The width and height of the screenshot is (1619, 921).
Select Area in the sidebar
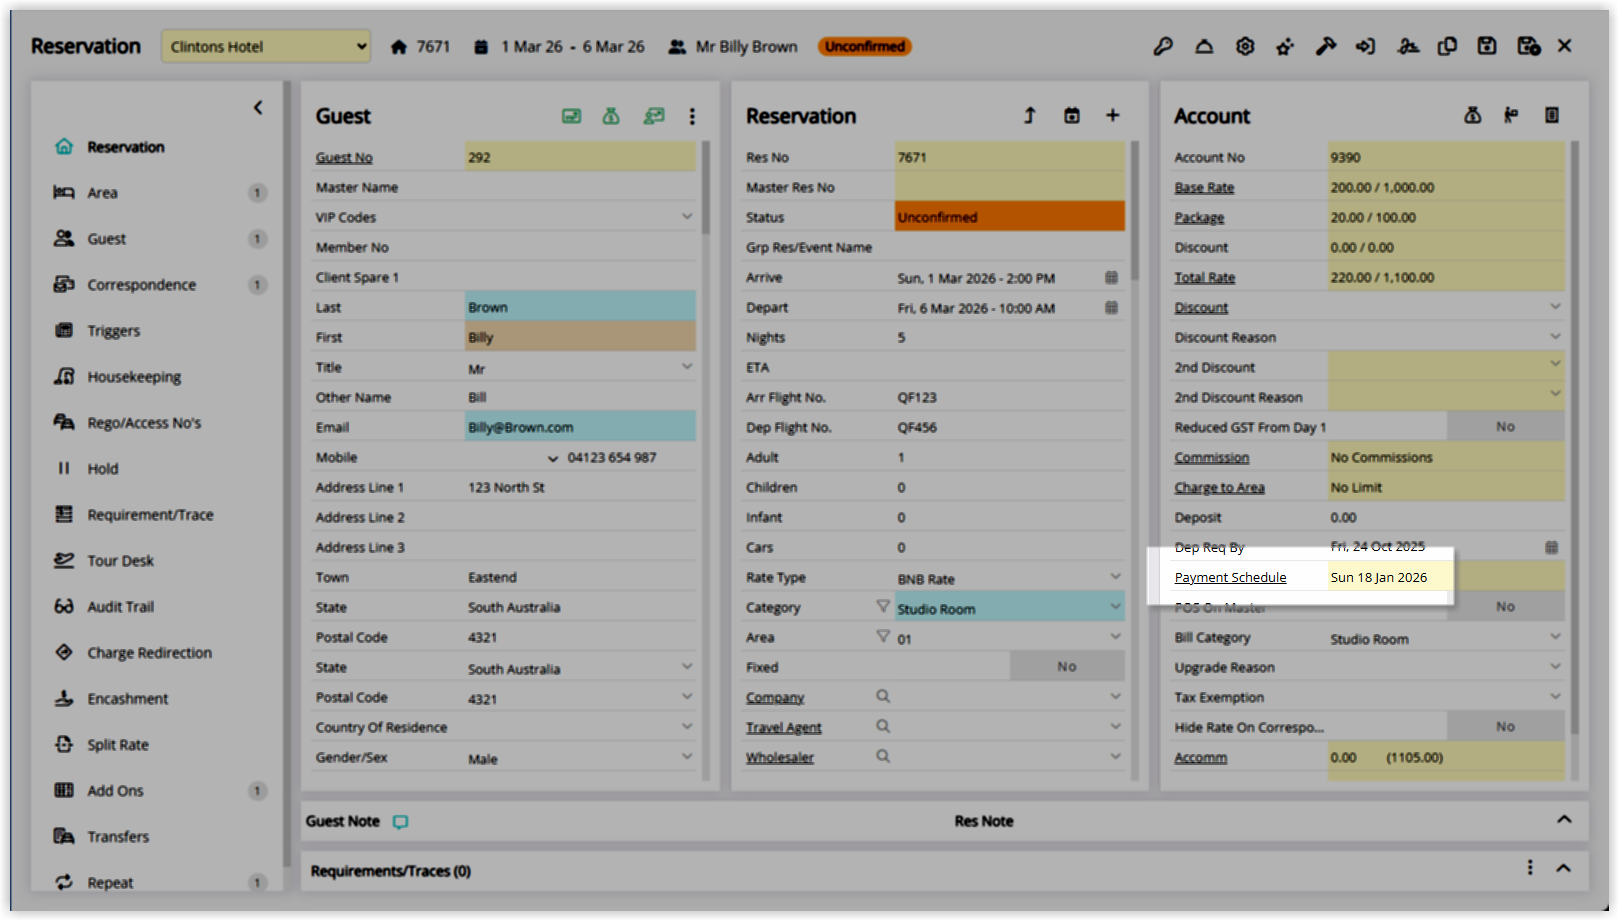tap(102, 193)
